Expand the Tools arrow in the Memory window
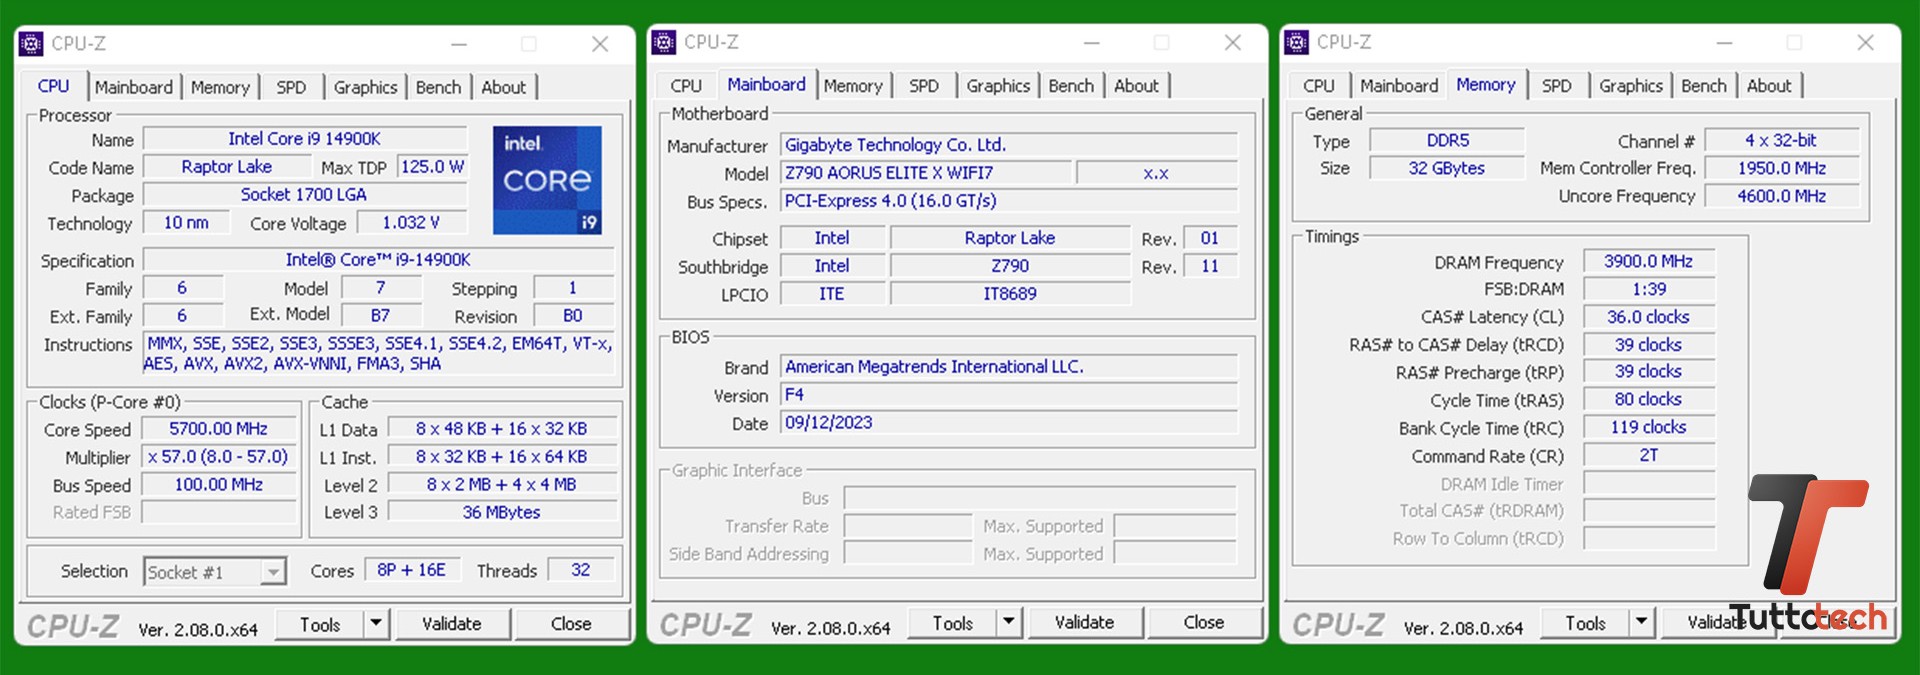 click(x=1642, y=622)
